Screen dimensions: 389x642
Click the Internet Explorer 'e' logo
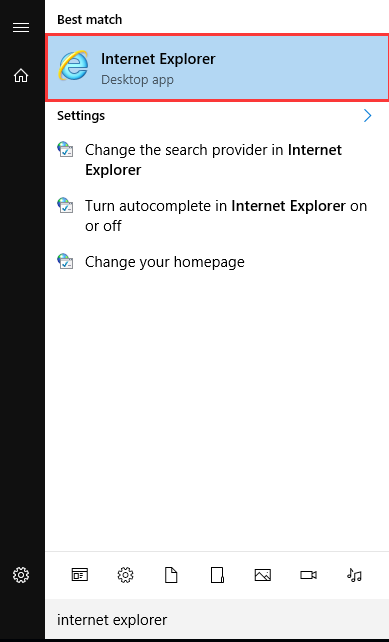[73, 66]
